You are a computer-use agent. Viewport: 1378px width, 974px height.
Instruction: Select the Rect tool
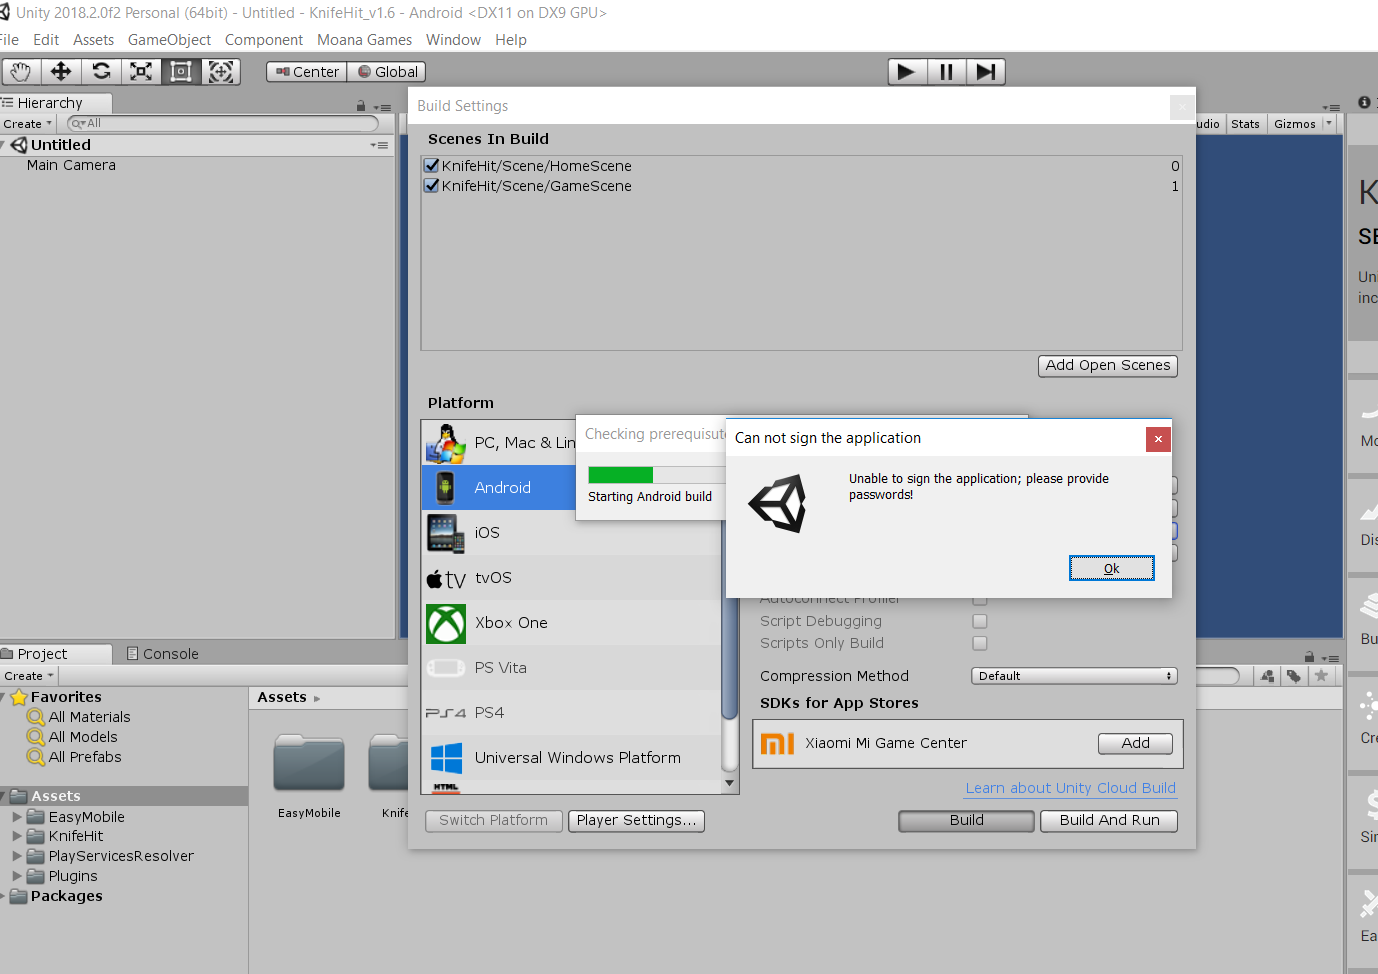coord(181,71)
